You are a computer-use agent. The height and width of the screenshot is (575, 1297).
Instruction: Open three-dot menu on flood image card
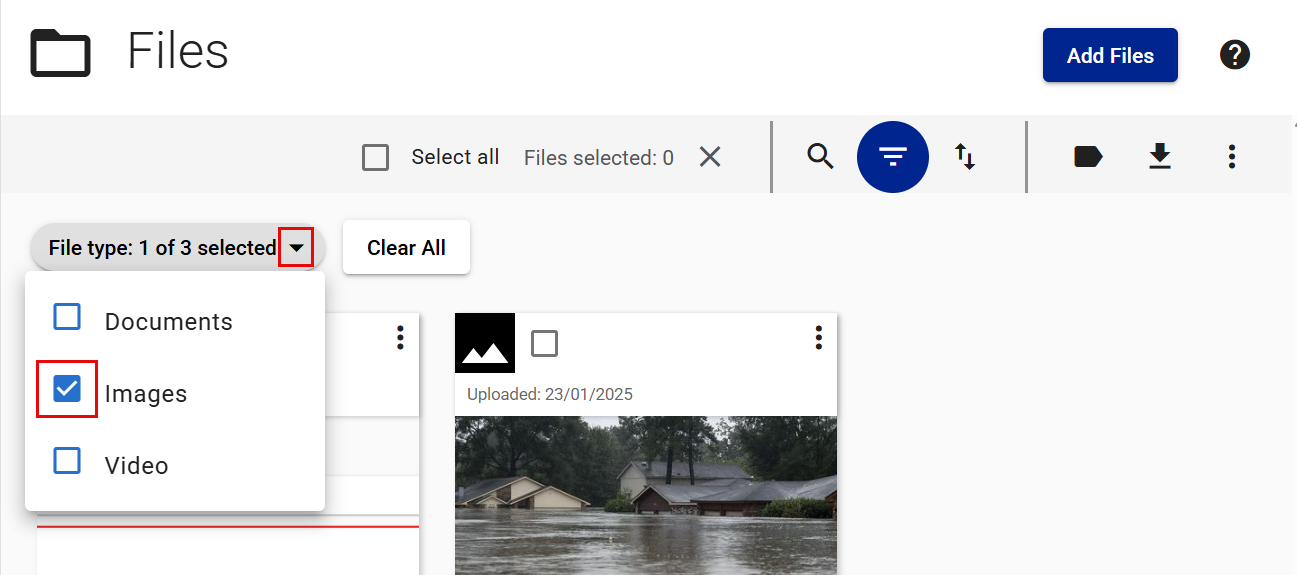click(x=818, y=338)
